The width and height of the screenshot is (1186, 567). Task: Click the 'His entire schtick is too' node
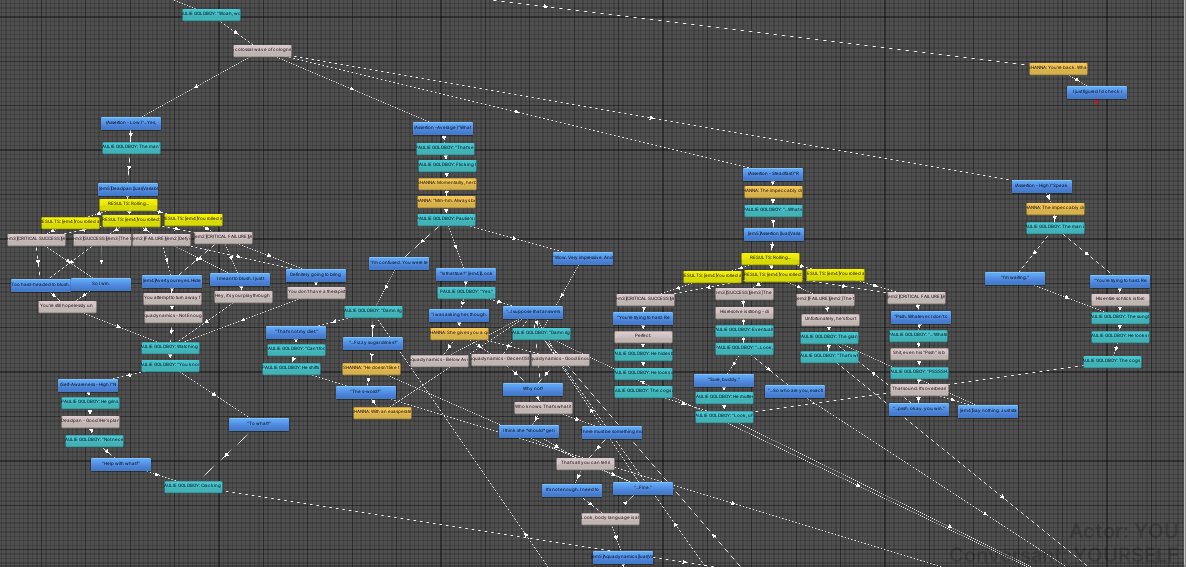pyautogui.click(x=1120, y=300)
